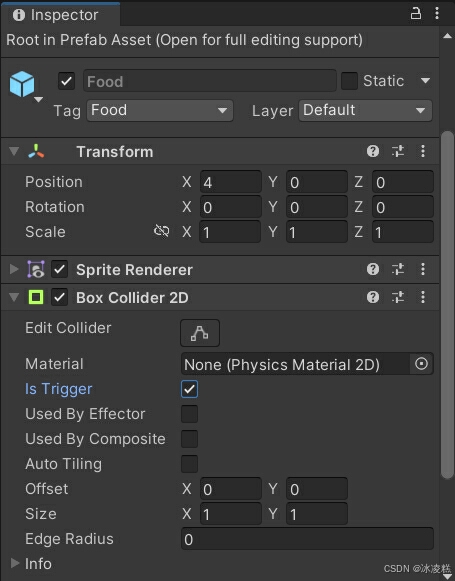455x581 pixels.
Task: Click the Material label
Action: point(54,364)
